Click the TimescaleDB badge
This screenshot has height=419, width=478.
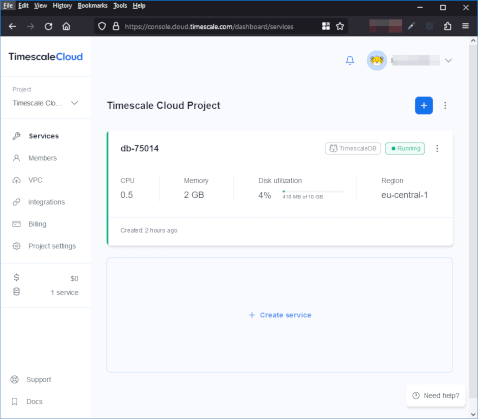(x=353, y=148)
